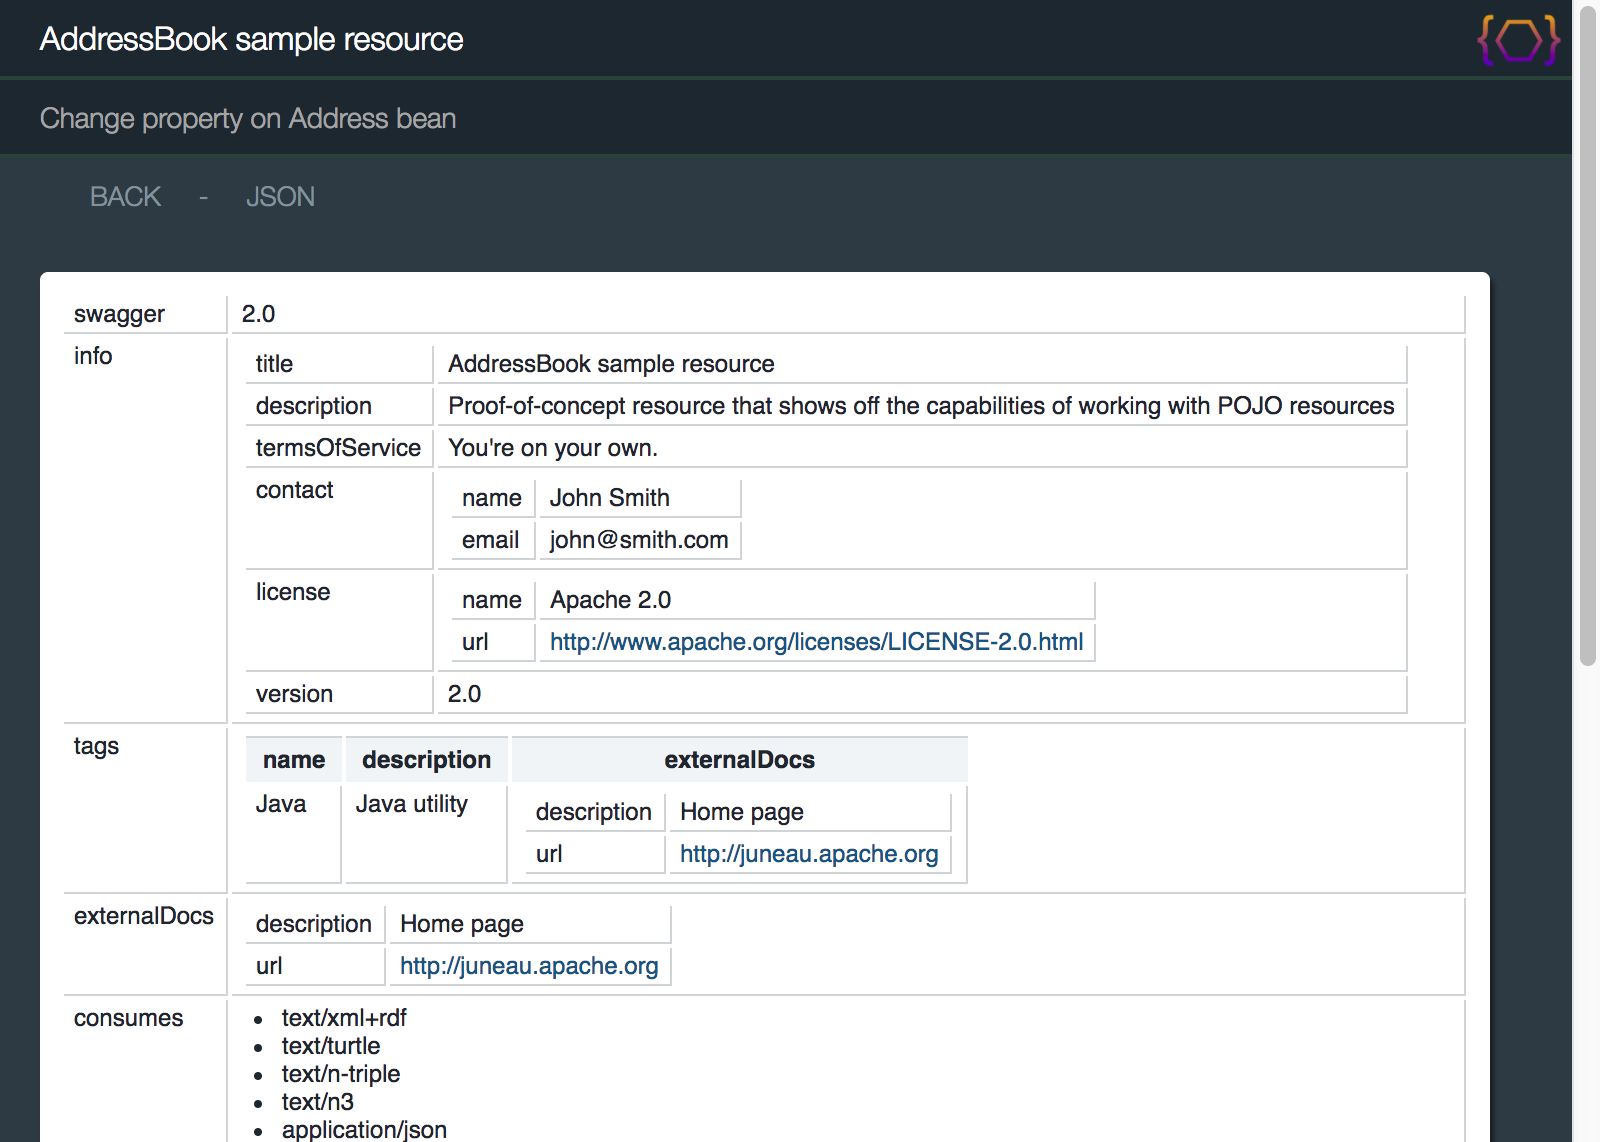Screen dimensions: 1600x1142
Task: Go back via the BACK link
Action: pyautogui.click(x=125, y=197)
